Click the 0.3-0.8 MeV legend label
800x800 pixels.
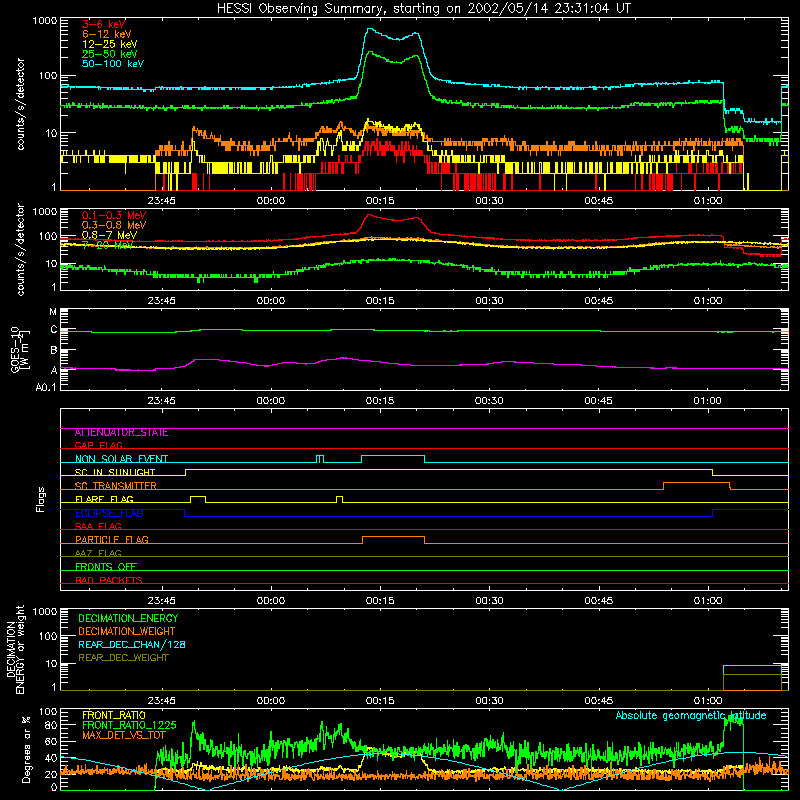114,225
